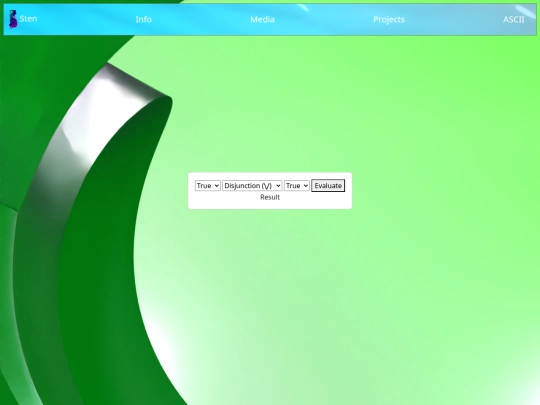Screen dimensions: 540x405
Task: Click the Evaluate button
Action: point(328,186)
